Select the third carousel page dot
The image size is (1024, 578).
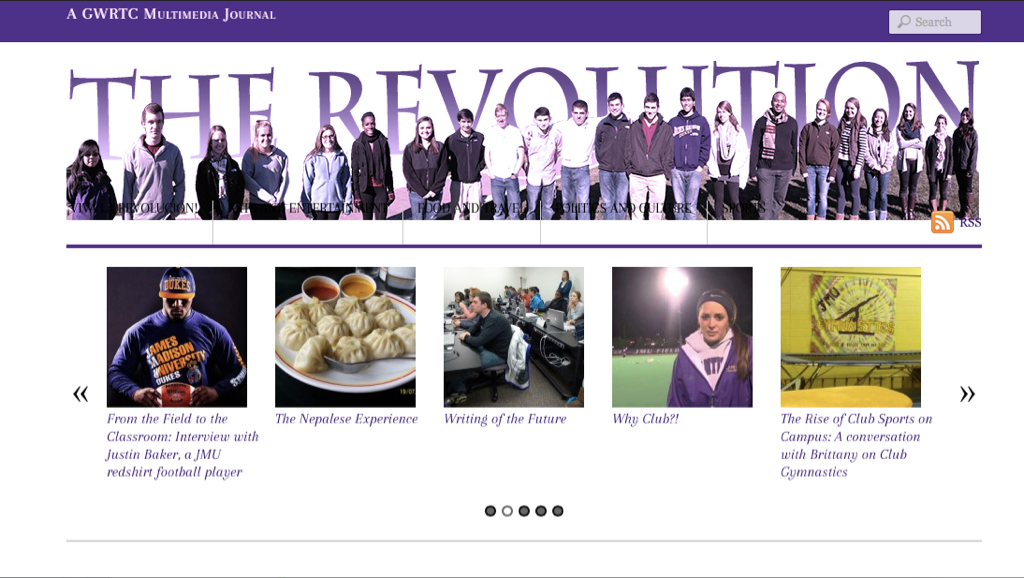tap(524, 511)
